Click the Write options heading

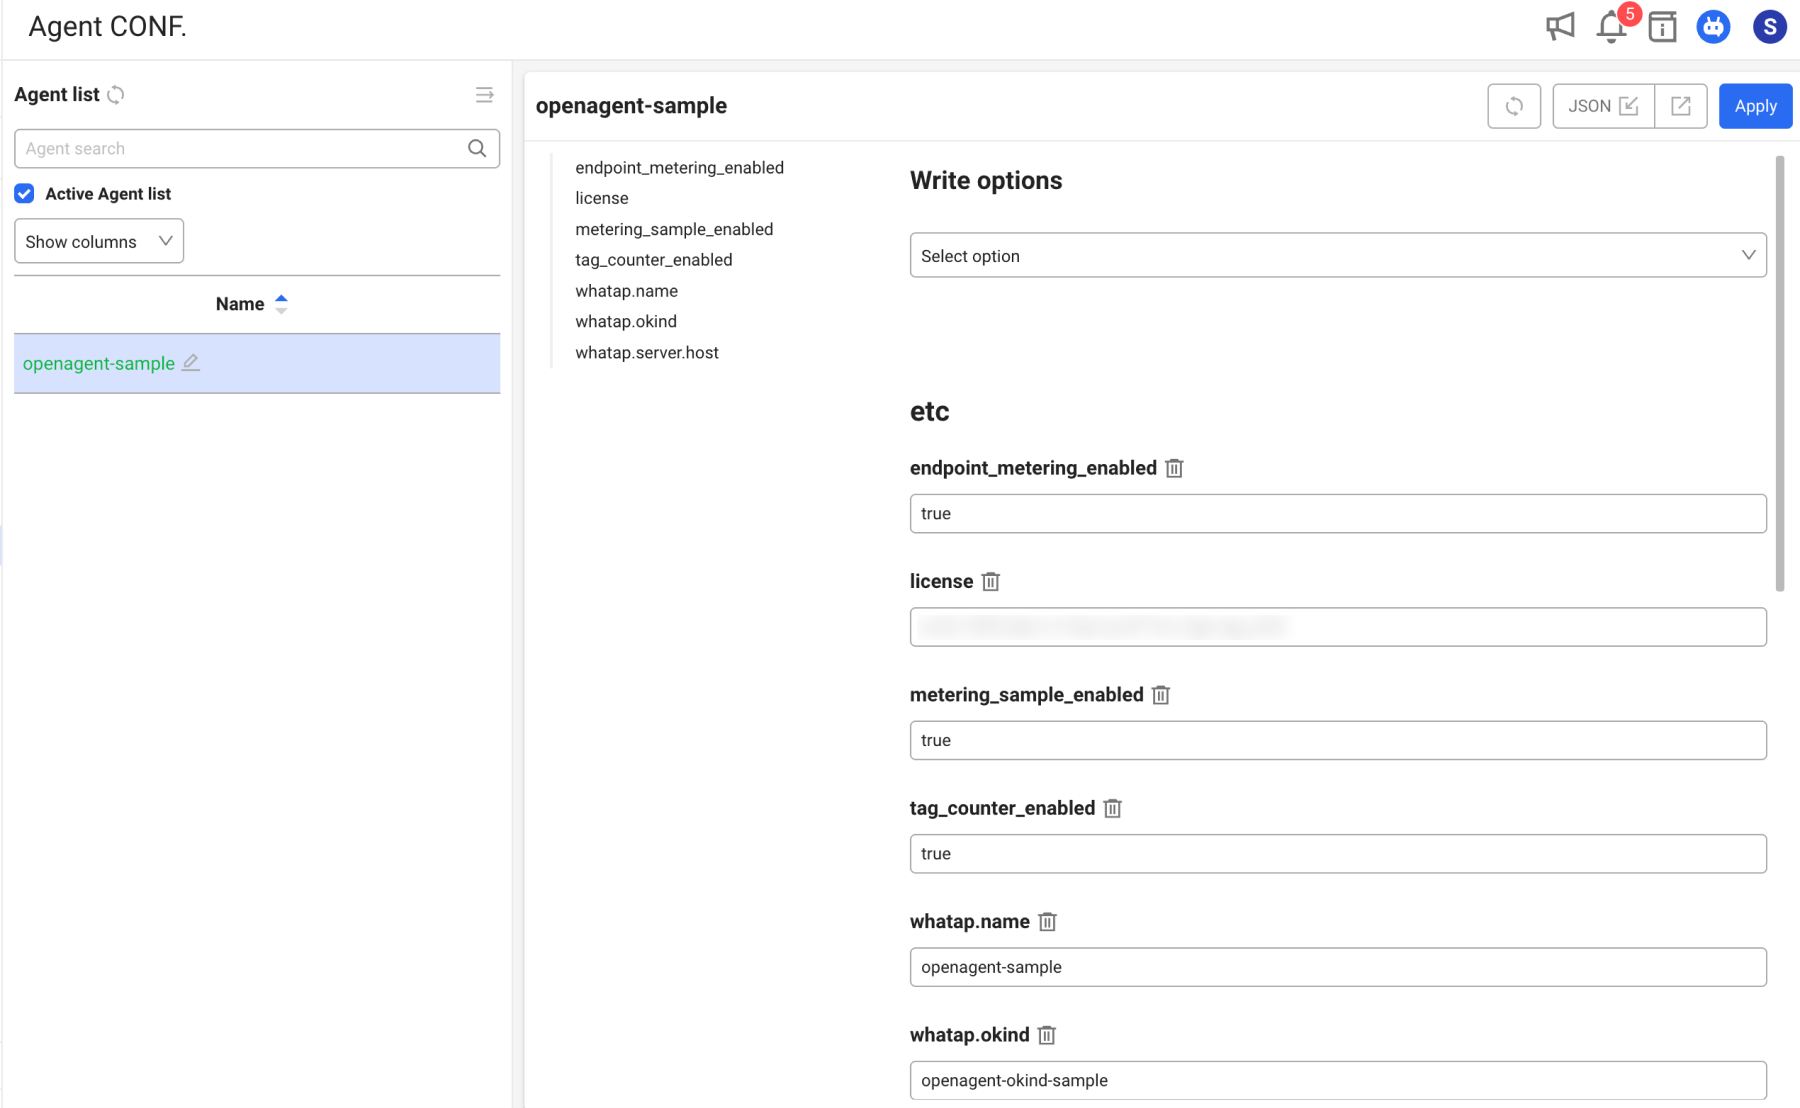click(986, 181)
